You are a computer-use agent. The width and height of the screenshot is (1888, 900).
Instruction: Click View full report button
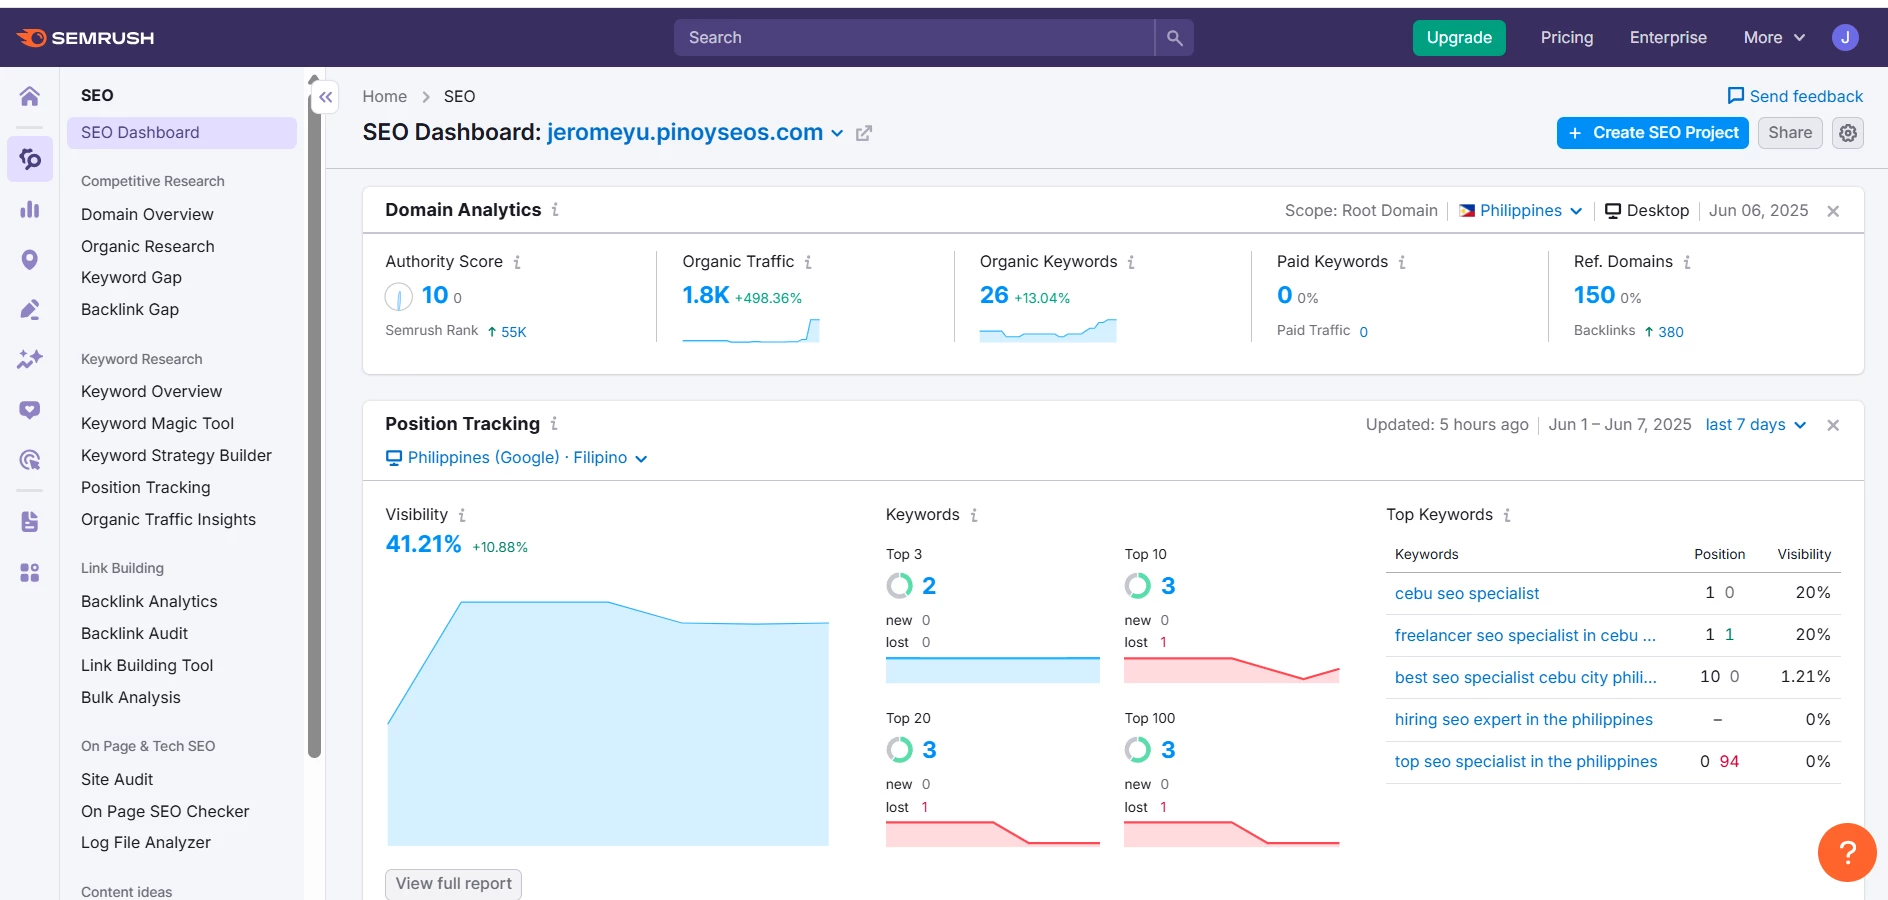click(453, 884)
